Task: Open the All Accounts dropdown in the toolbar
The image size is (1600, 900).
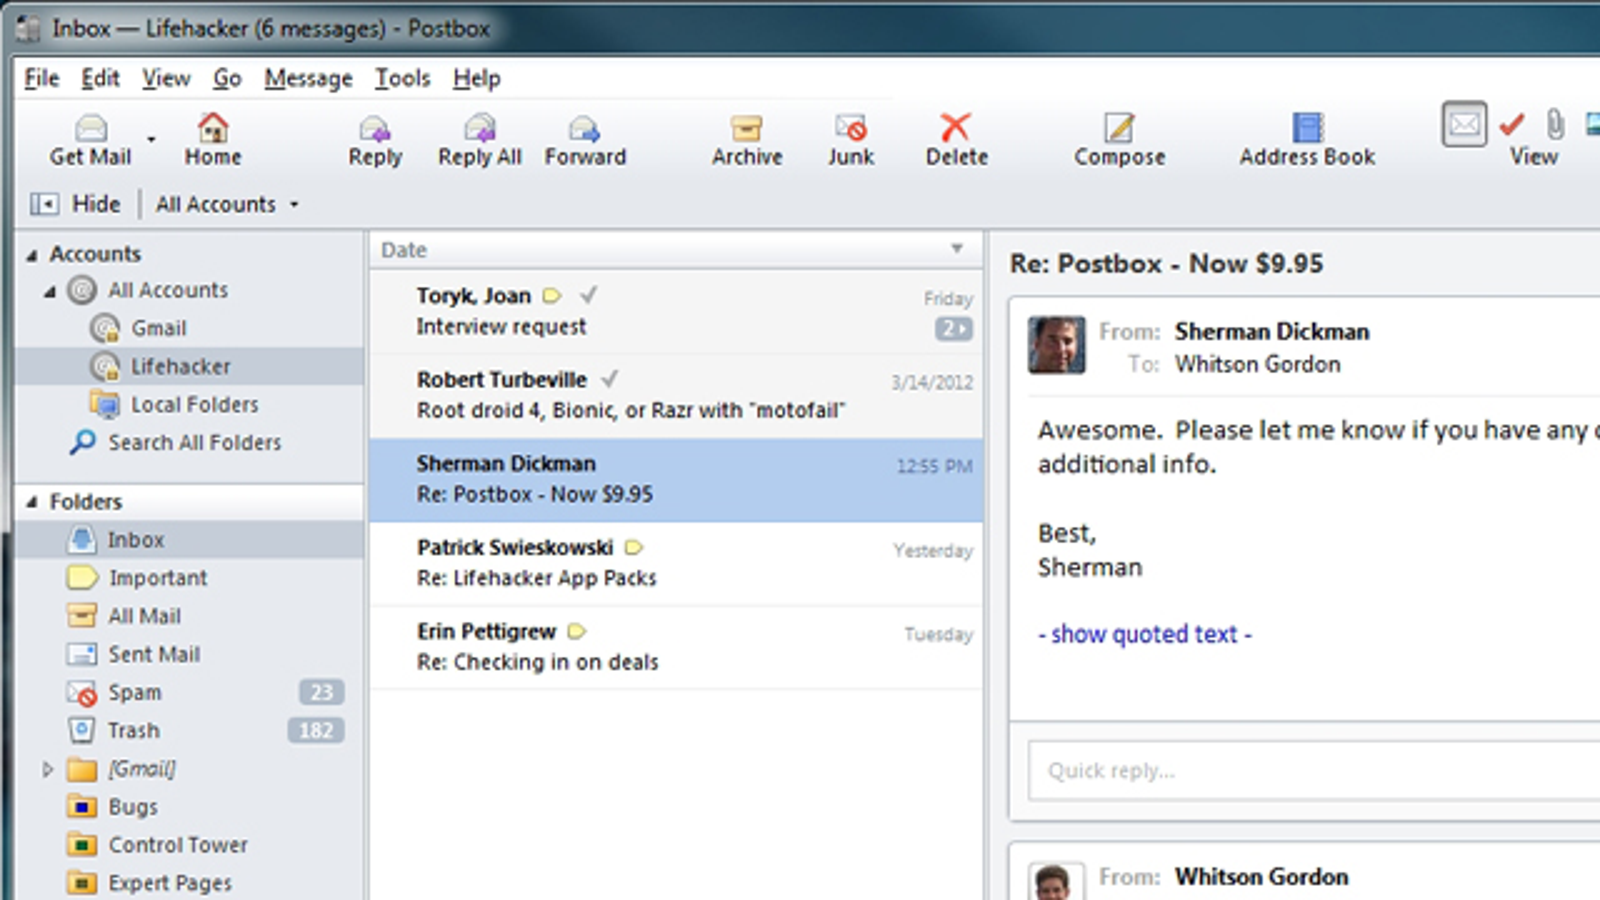Action: coord(227,204)
